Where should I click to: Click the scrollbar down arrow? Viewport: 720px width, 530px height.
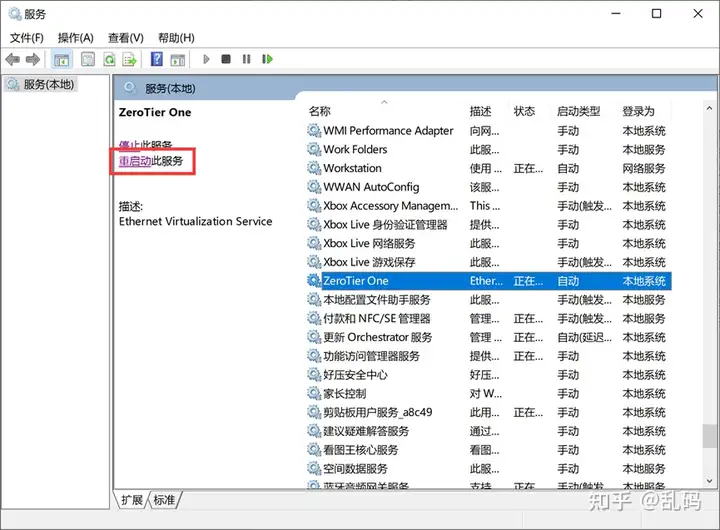(x=709, y=481)
